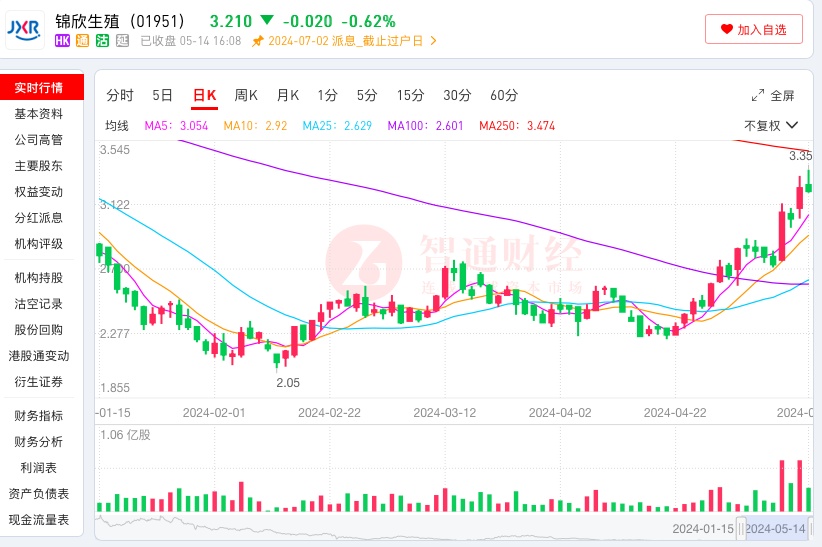Toggle the MA5 moving average line

[x=176, y=126]
